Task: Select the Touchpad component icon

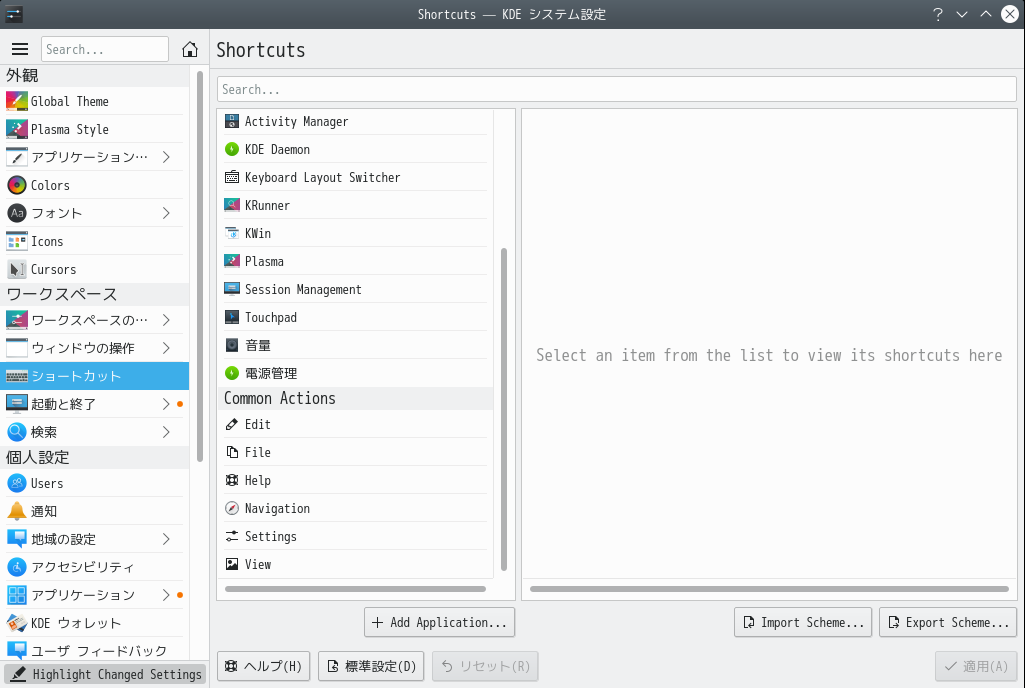Action: [232, 317]
